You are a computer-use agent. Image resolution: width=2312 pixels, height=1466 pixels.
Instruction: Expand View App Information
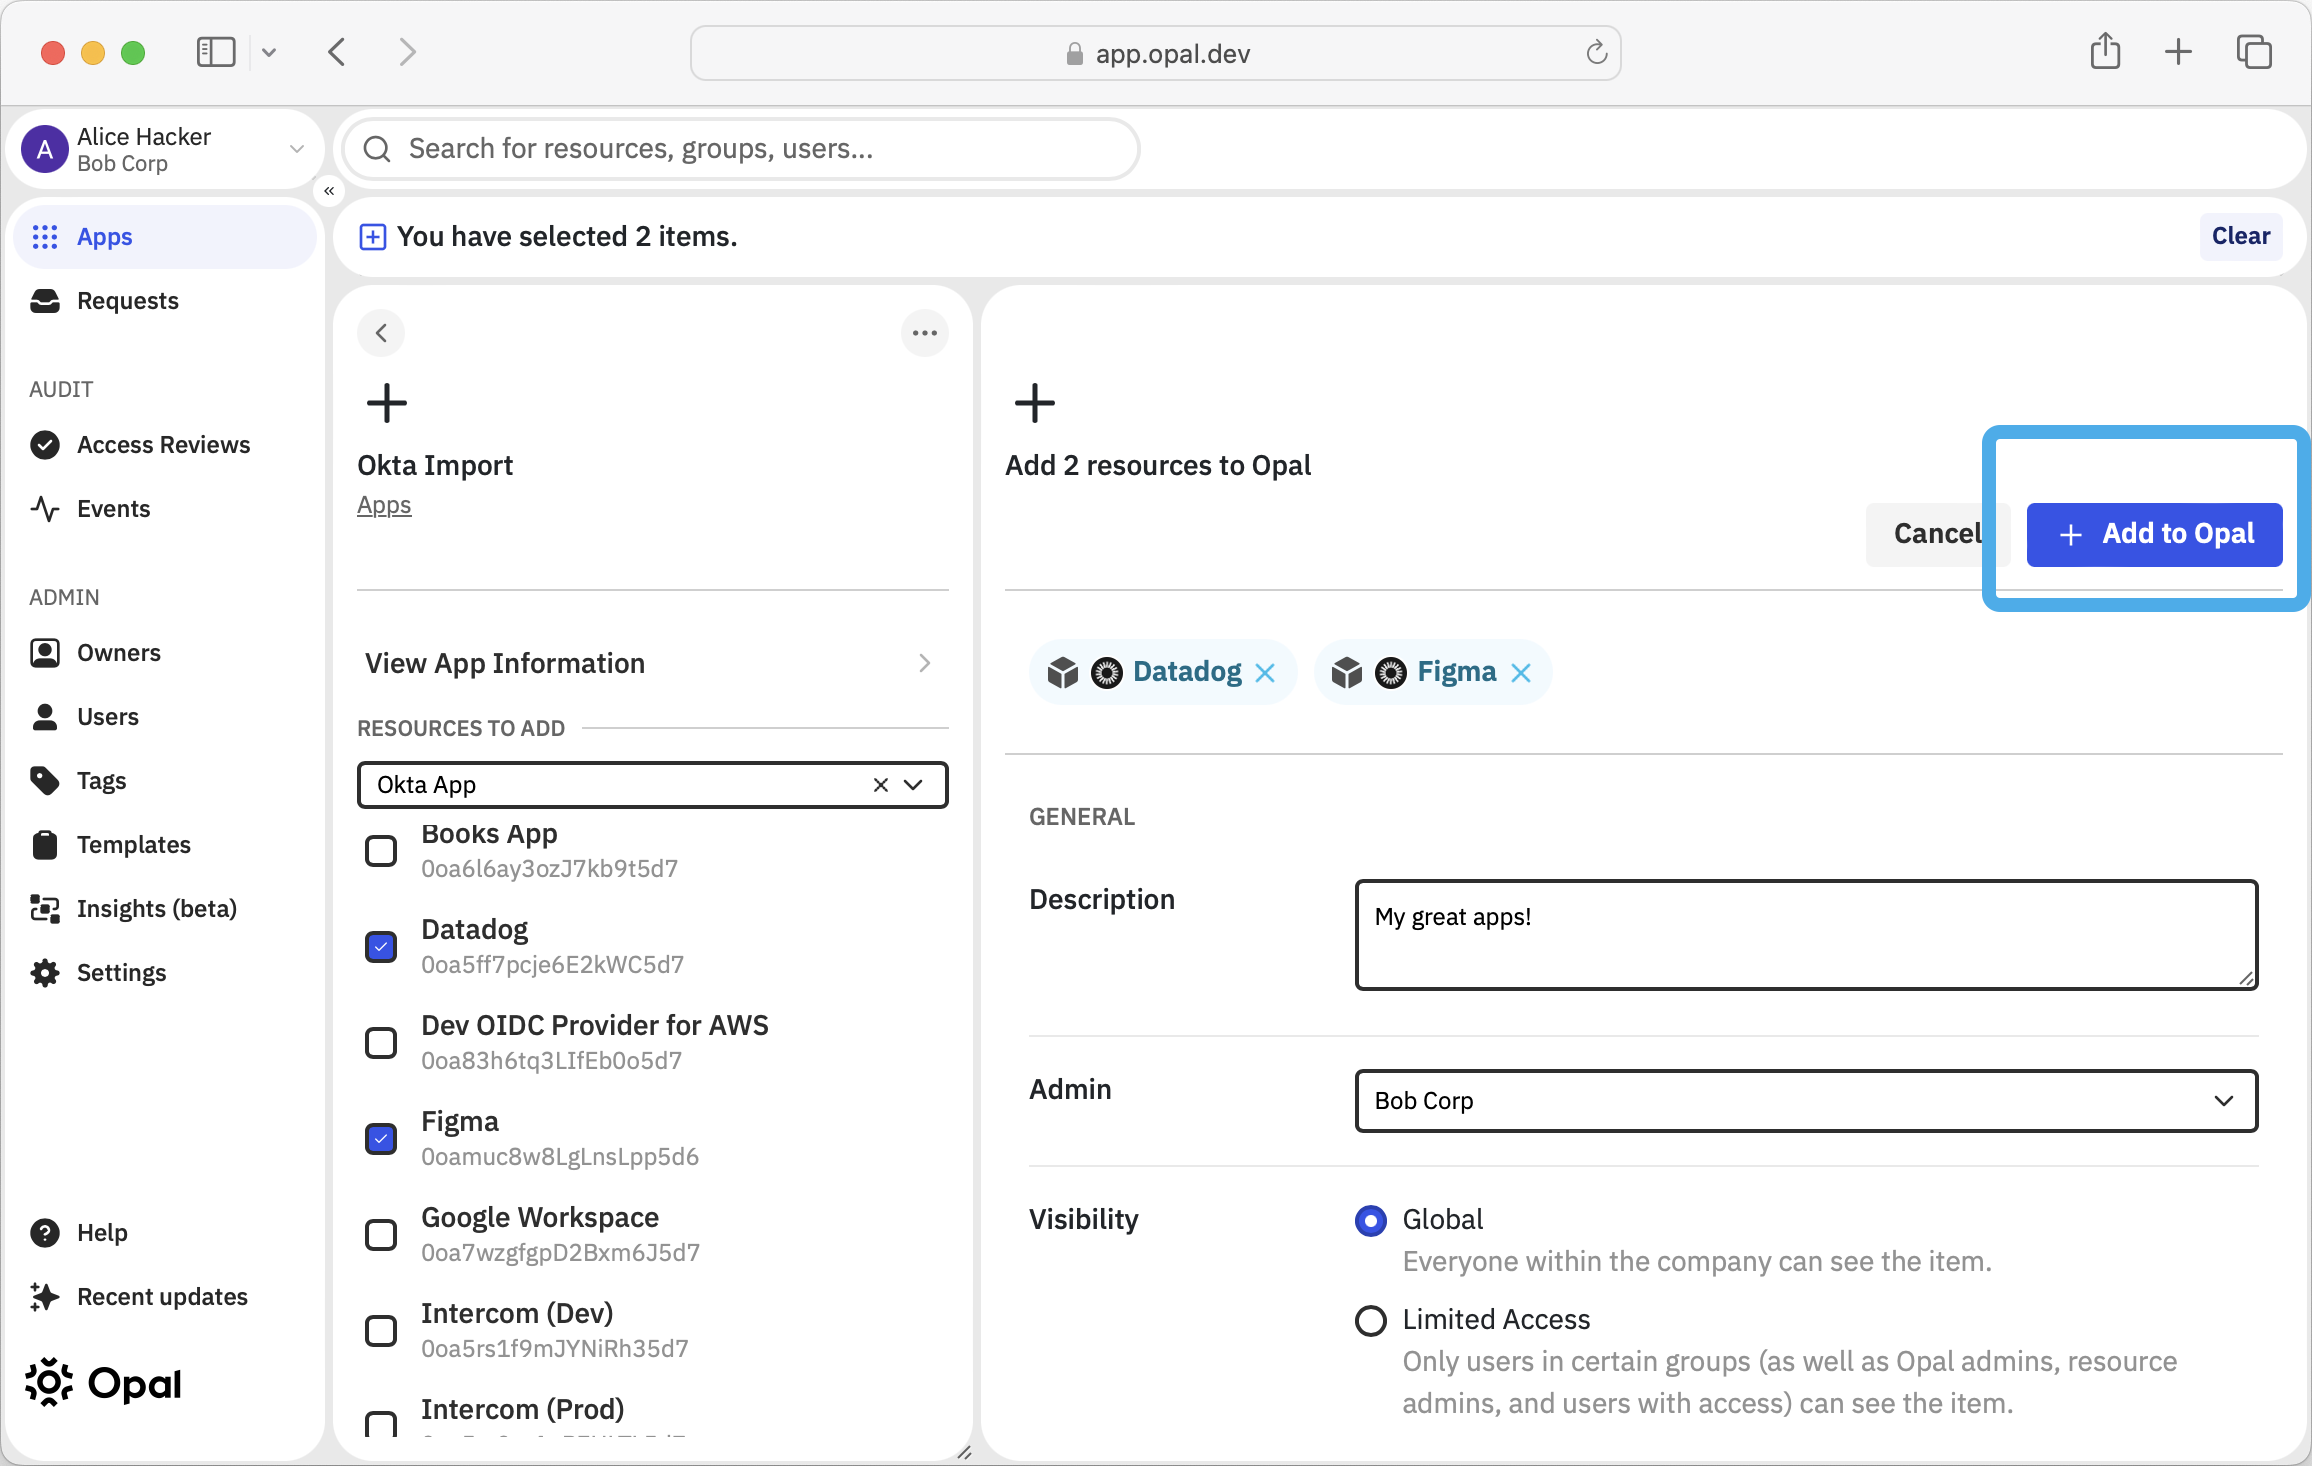click(x=652, y=663)
